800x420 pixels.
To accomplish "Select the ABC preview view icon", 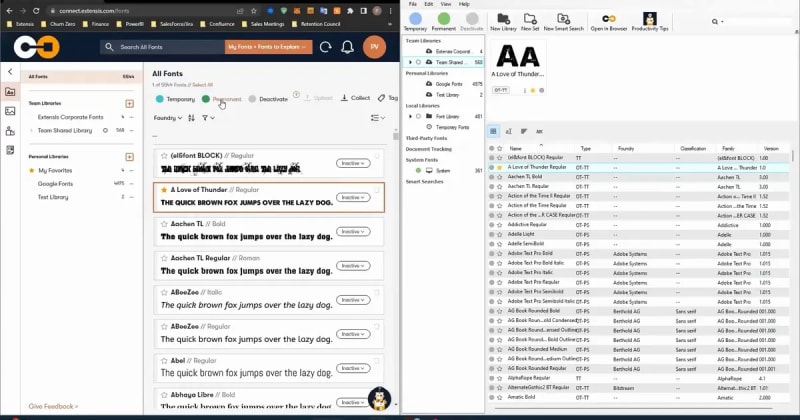I will click(x=539, y=132).
